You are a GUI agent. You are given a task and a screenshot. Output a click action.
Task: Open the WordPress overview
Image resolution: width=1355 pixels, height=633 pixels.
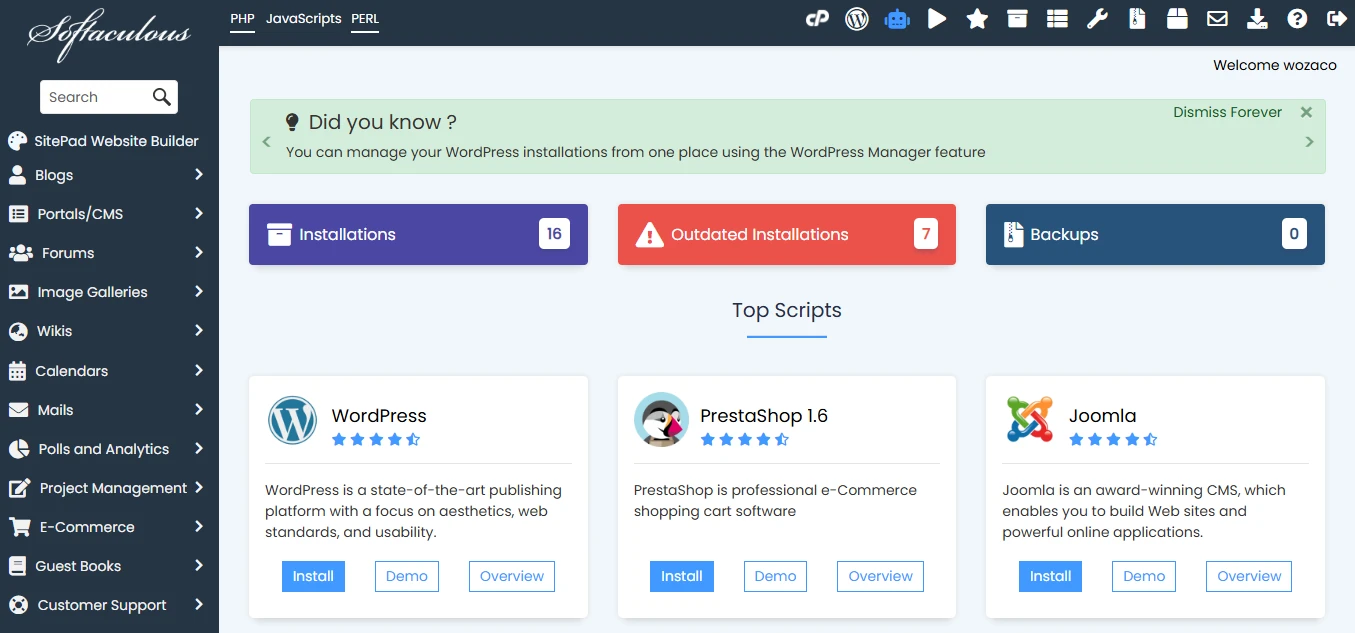pyautogui.click(x=512, y=576)
